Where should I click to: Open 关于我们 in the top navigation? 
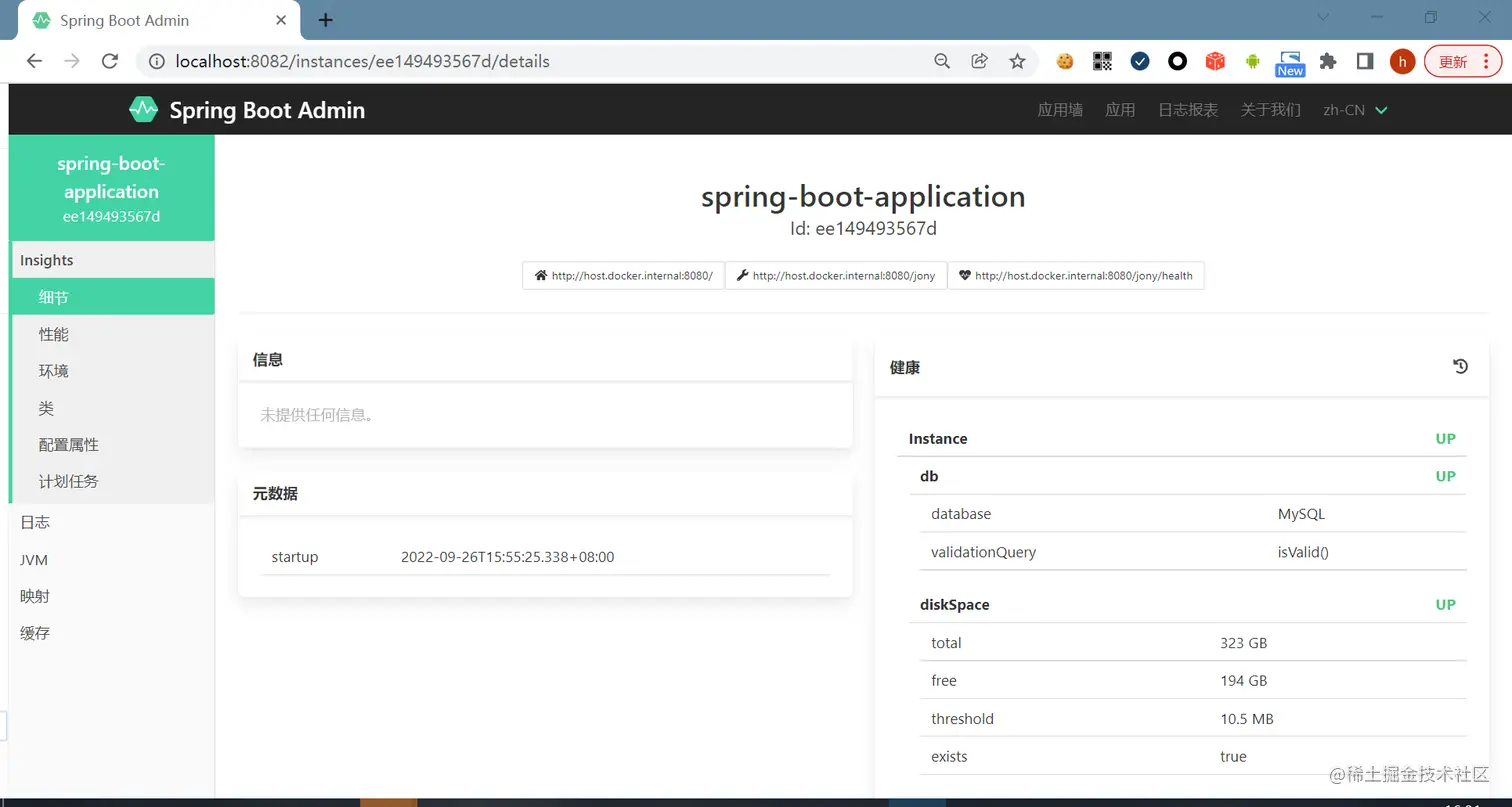click(x=1271, y=110)
